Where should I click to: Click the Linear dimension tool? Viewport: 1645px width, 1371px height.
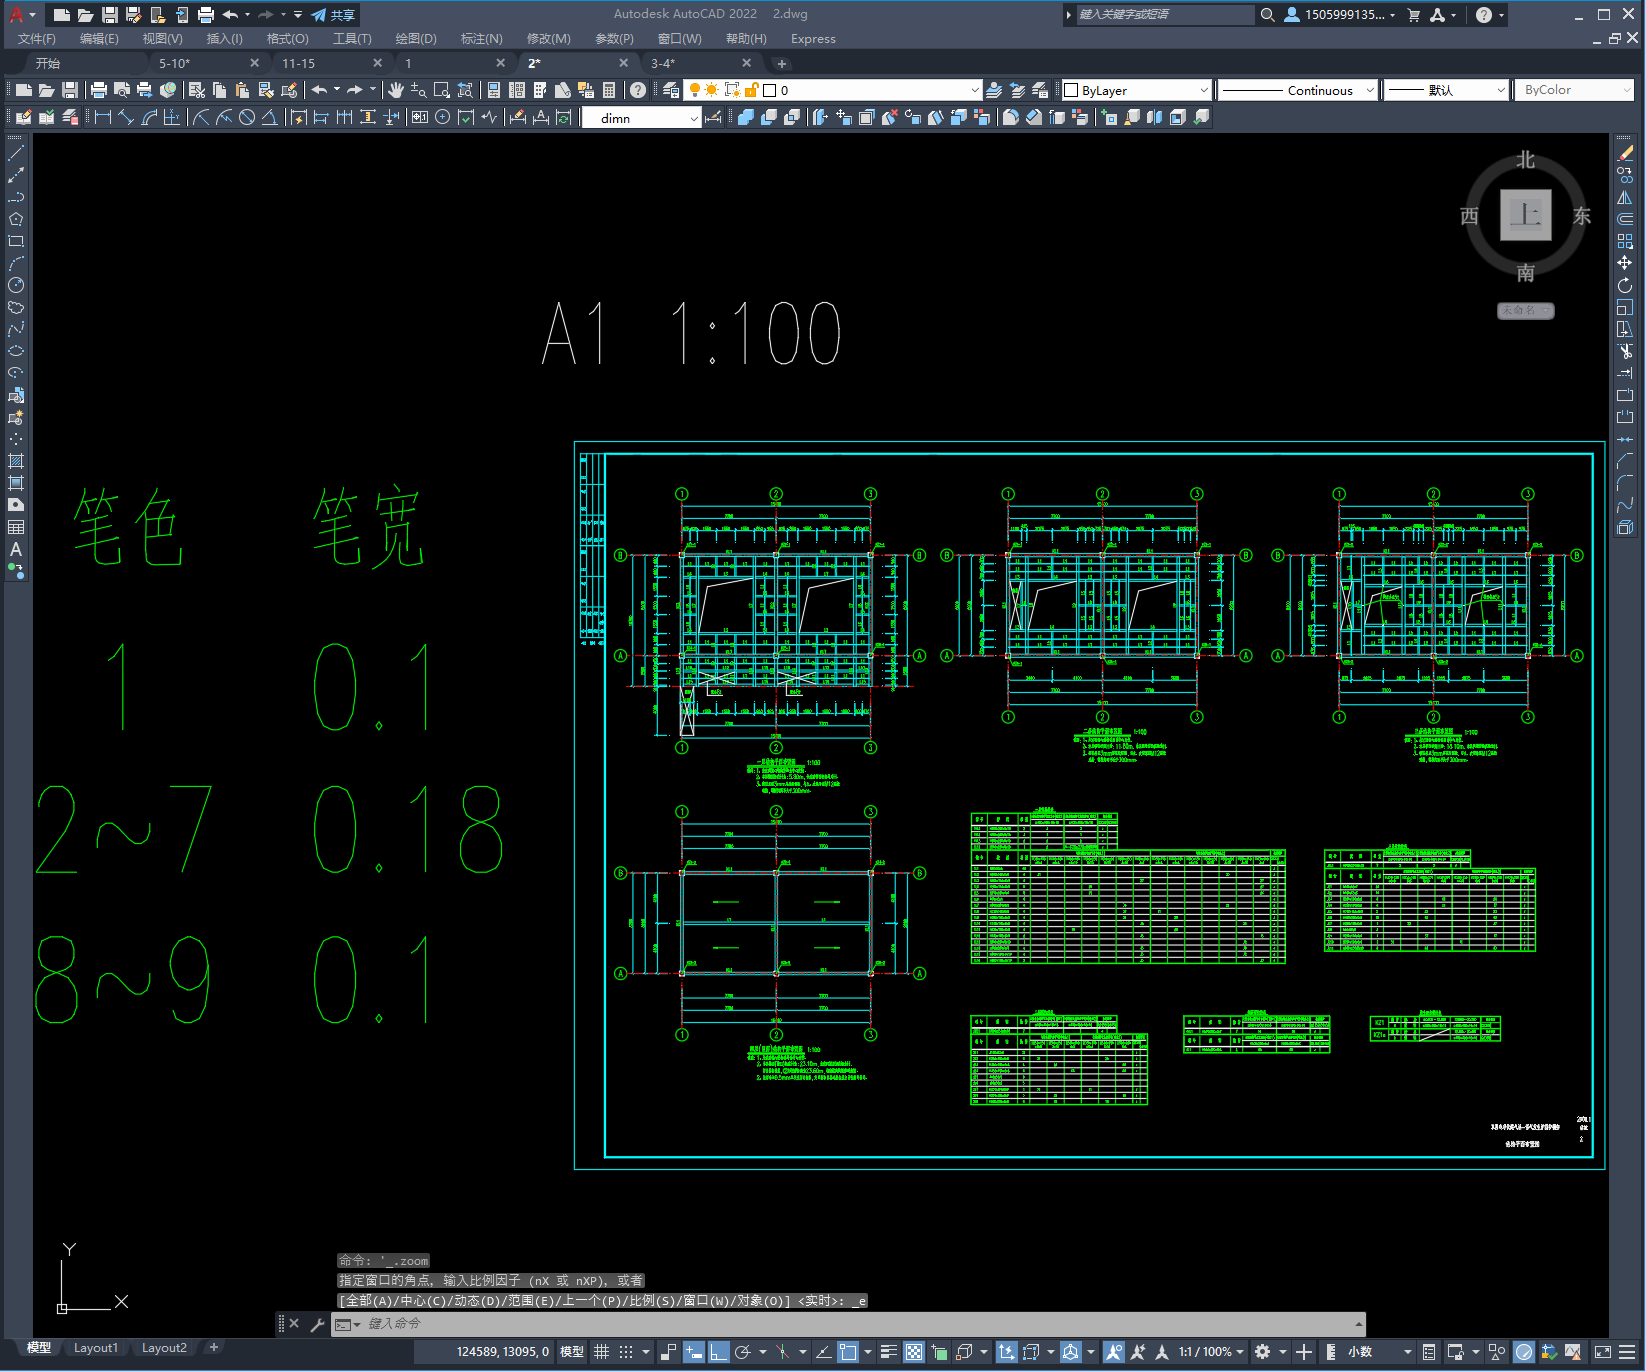(x=102, y=117)
